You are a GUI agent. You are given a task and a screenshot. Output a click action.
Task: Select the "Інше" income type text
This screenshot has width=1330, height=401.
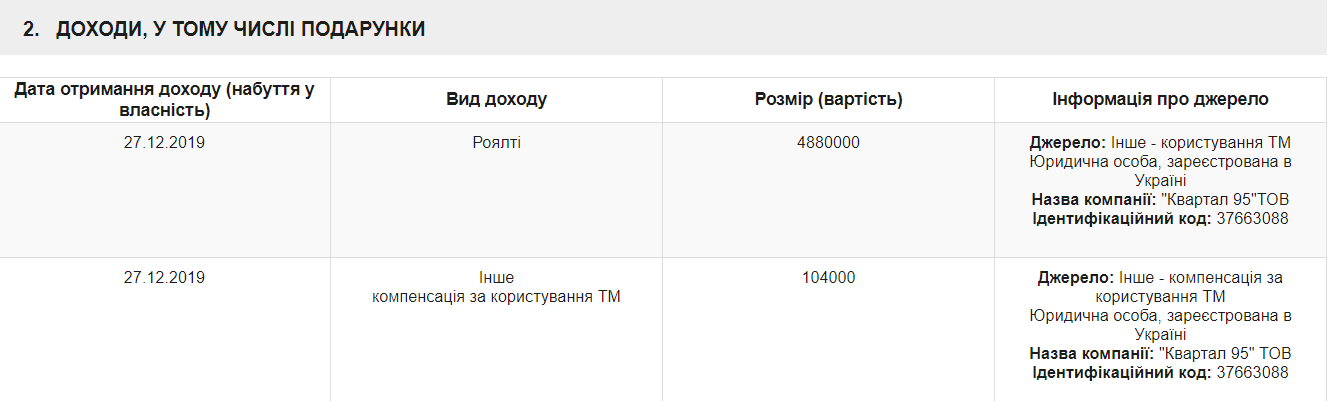click(496, 278)
